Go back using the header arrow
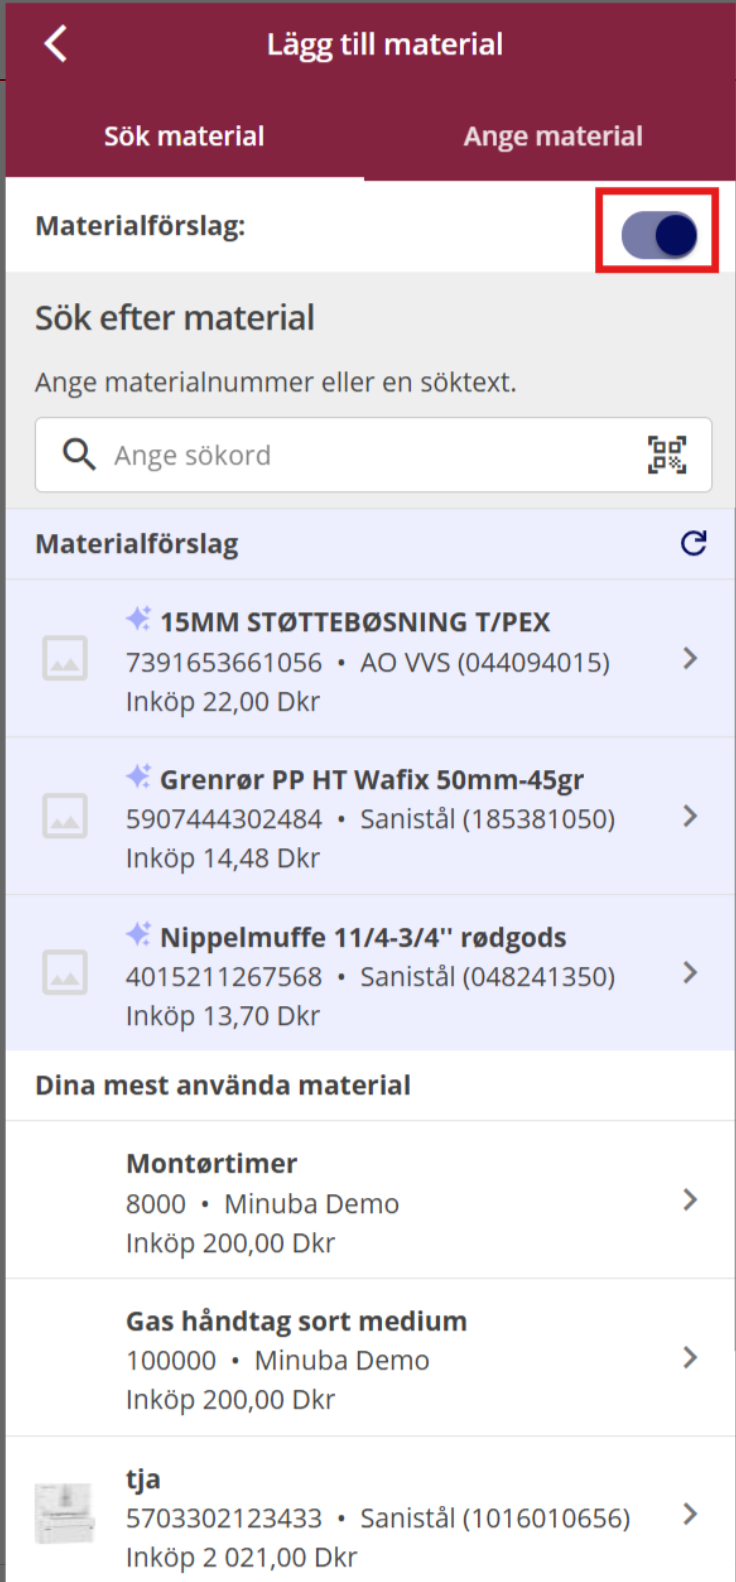 (x=56, y=44)
